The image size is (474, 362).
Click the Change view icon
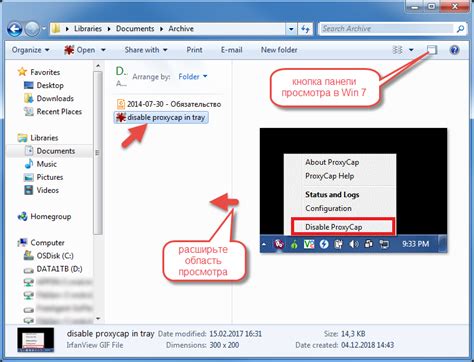point(397,50)
